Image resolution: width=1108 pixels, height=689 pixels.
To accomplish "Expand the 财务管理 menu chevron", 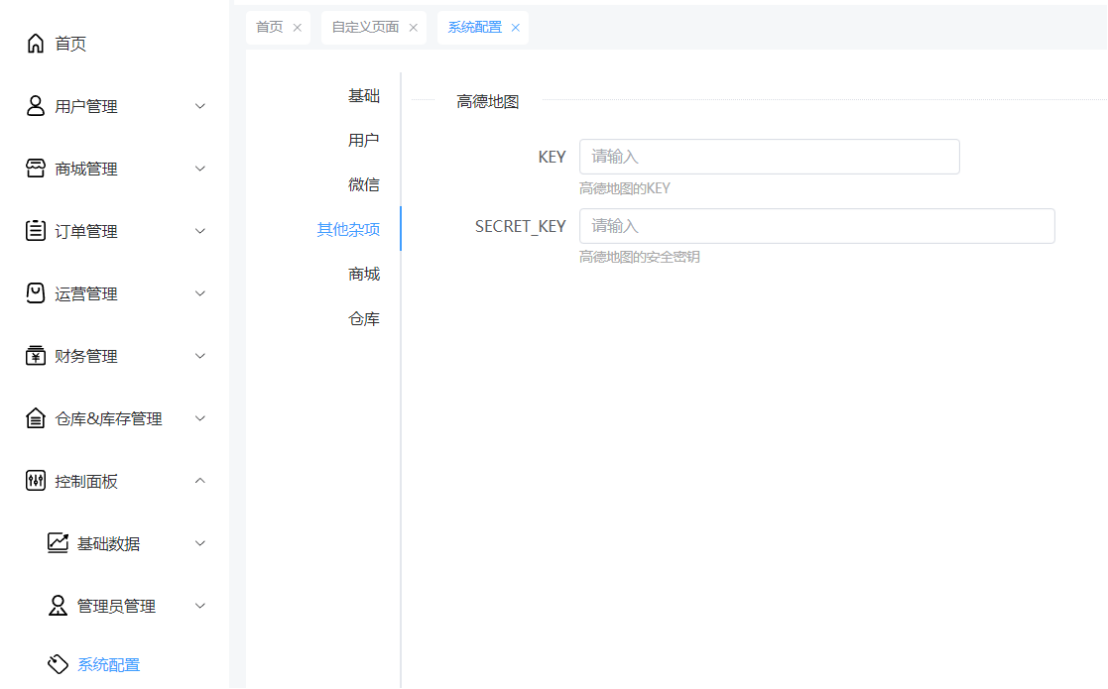I will pos(200,355).
